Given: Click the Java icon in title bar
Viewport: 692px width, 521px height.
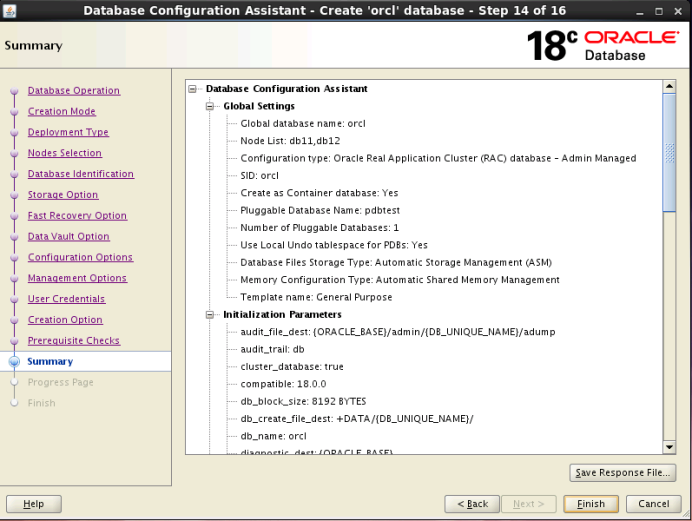Looking at the screenshot, I should pos(11,10).
